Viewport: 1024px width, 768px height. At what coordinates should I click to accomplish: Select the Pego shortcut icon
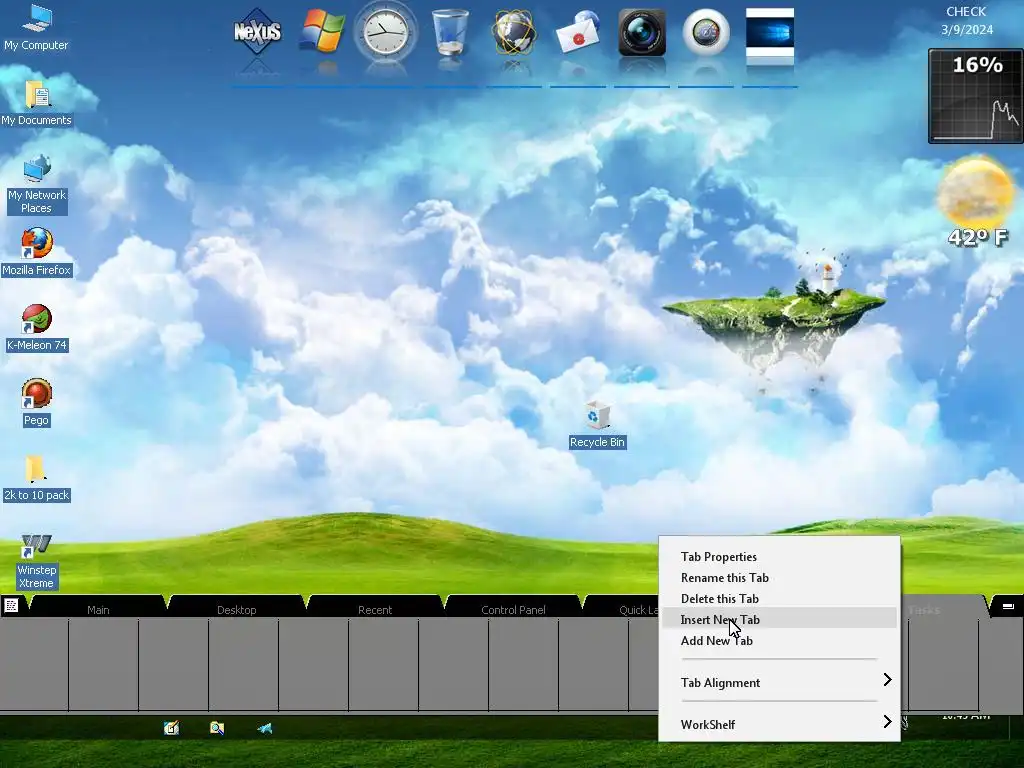[37, 403]
